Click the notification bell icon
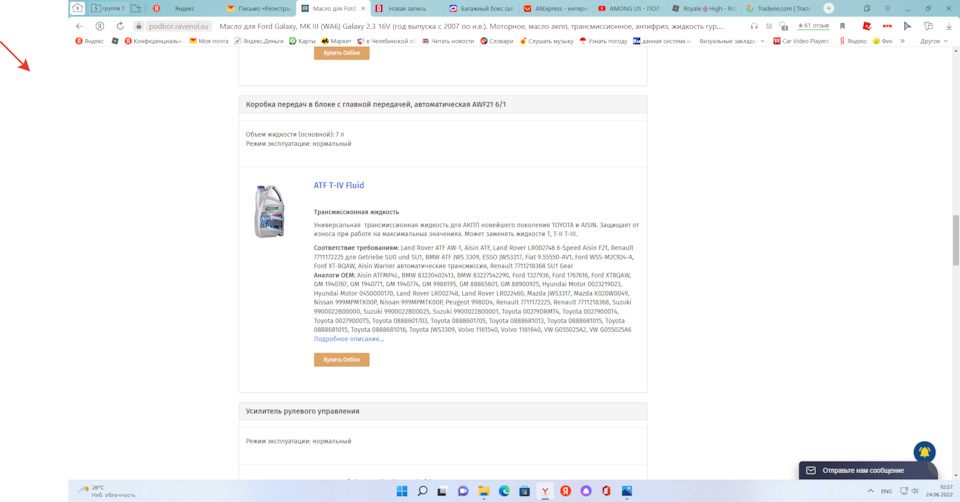 point(924,452)
